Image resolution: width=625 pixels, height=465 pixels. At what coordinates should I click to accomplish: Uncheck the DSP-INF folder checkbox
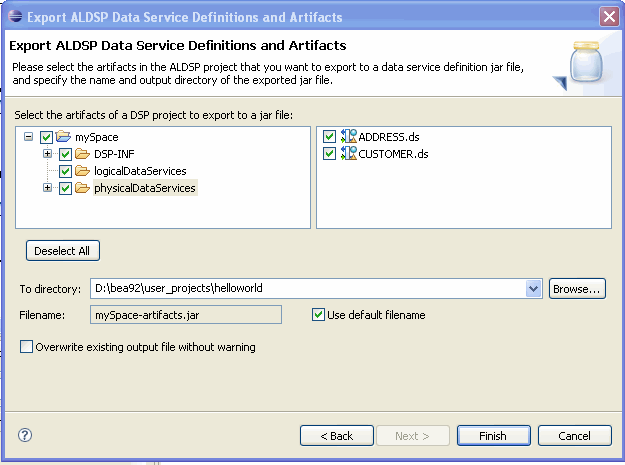(x=65, y=154)
